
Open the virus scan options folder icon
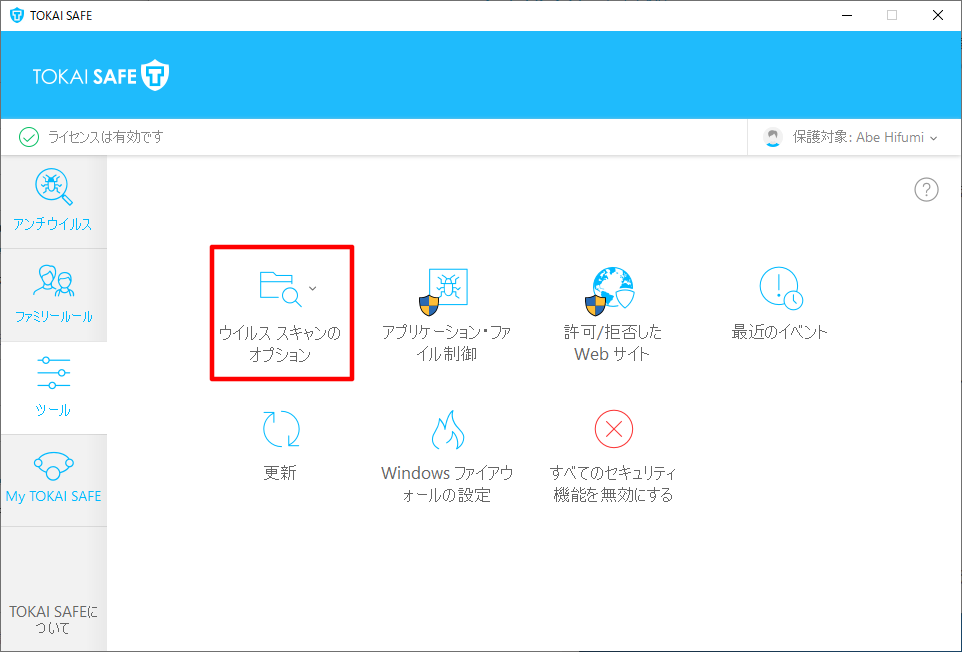(x=279, y=287)
